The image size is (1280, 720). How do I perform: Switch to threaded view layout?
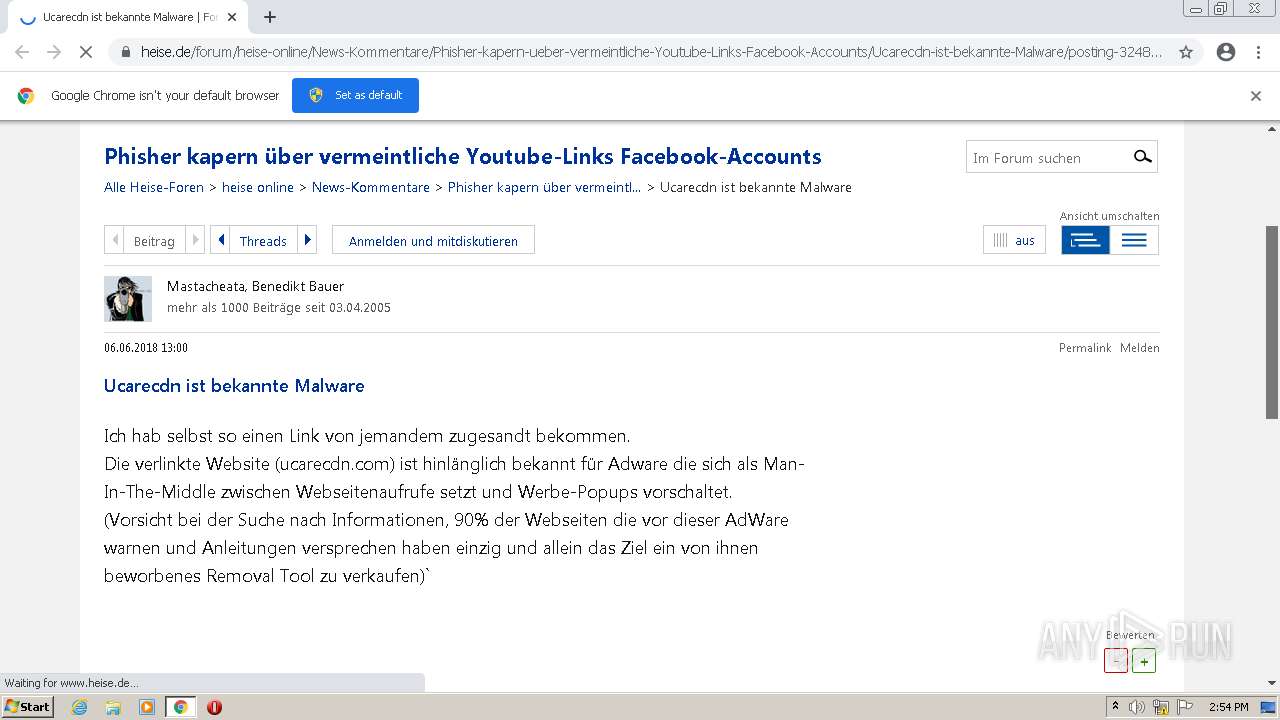point(1085,240)
